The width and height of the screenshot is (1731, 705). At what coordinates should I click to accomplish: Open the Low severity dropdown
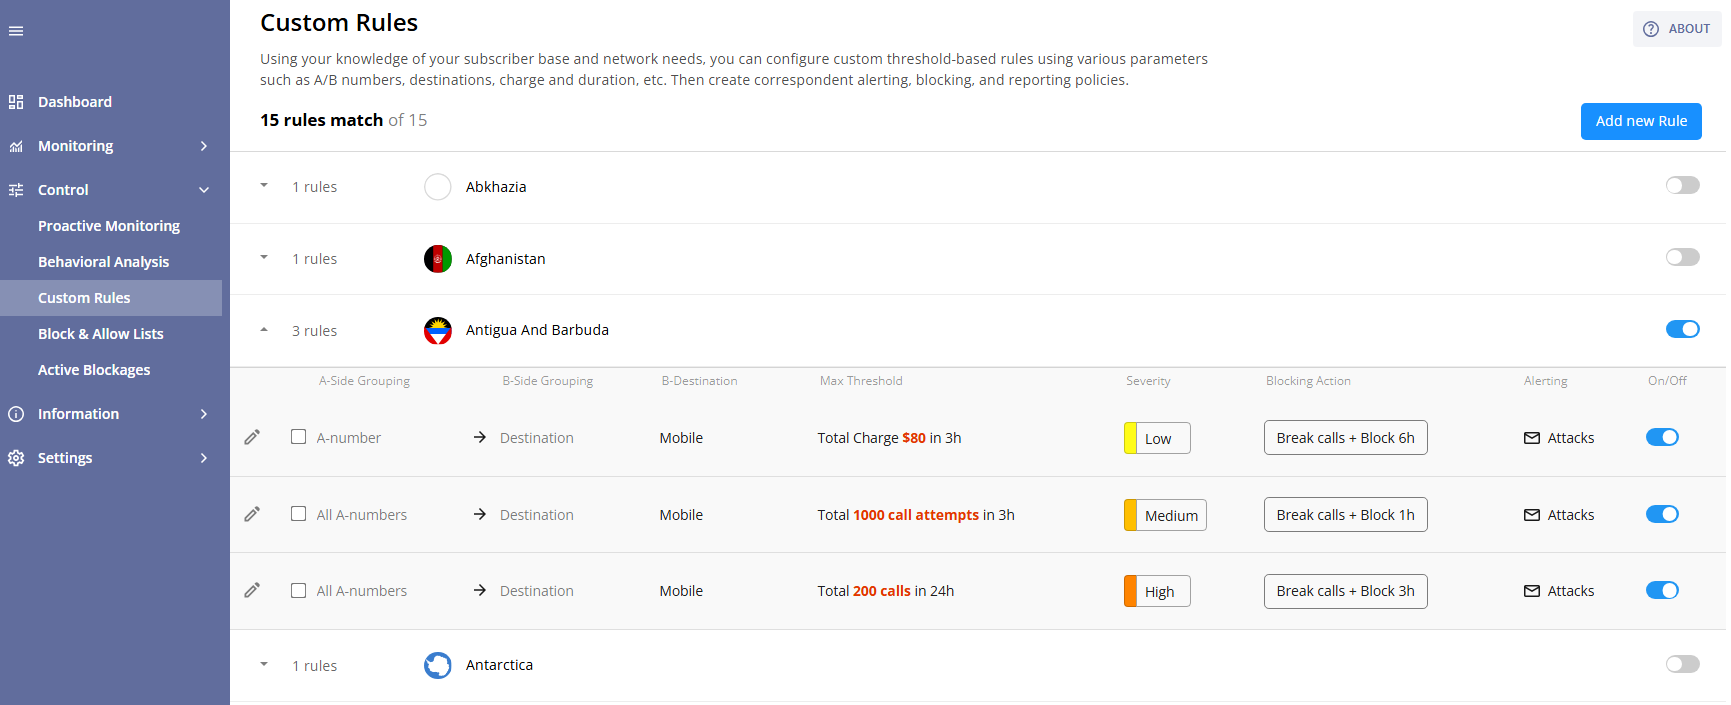click(1157, 438)
